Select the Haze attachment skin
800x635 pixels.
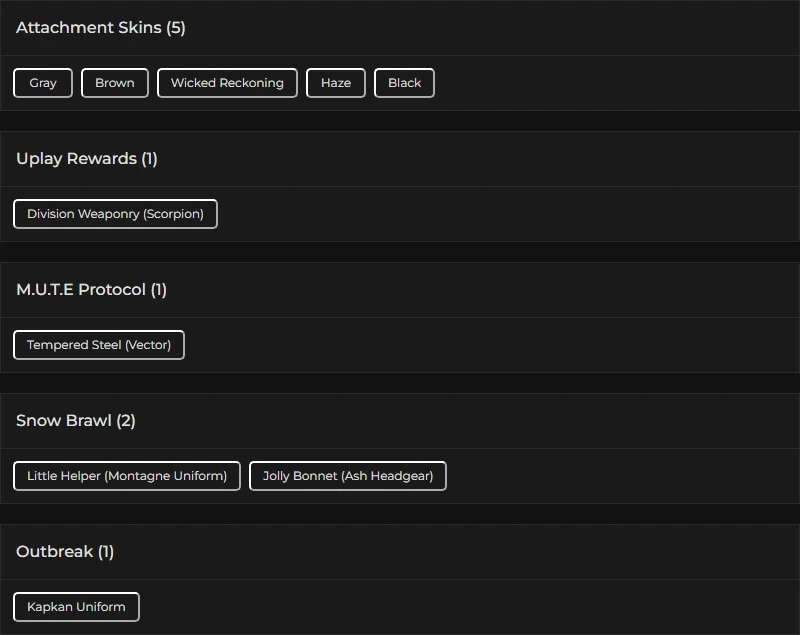[x=336, y=83]
